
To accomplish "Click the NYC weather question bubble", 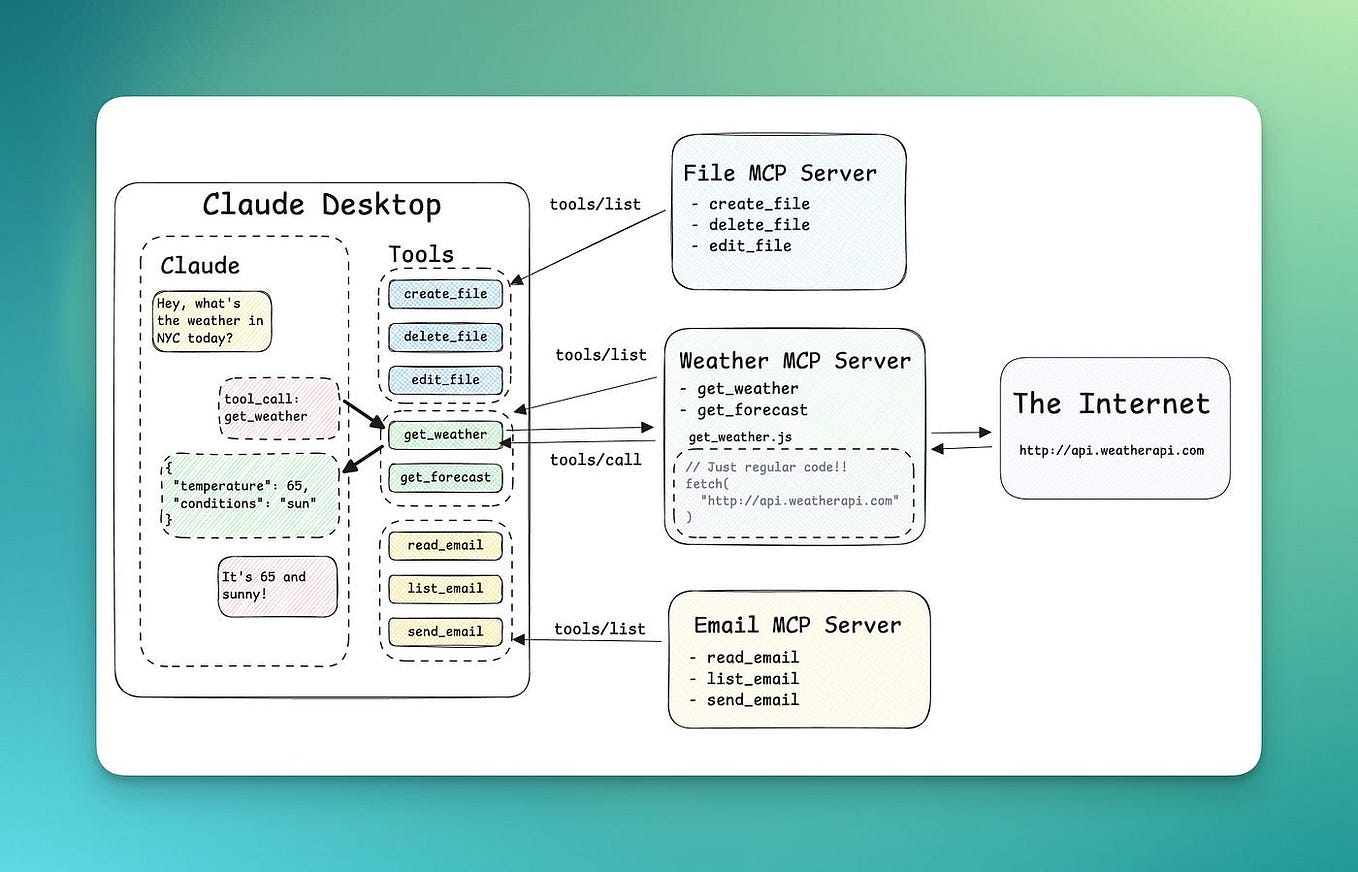I will click(211, 321).
